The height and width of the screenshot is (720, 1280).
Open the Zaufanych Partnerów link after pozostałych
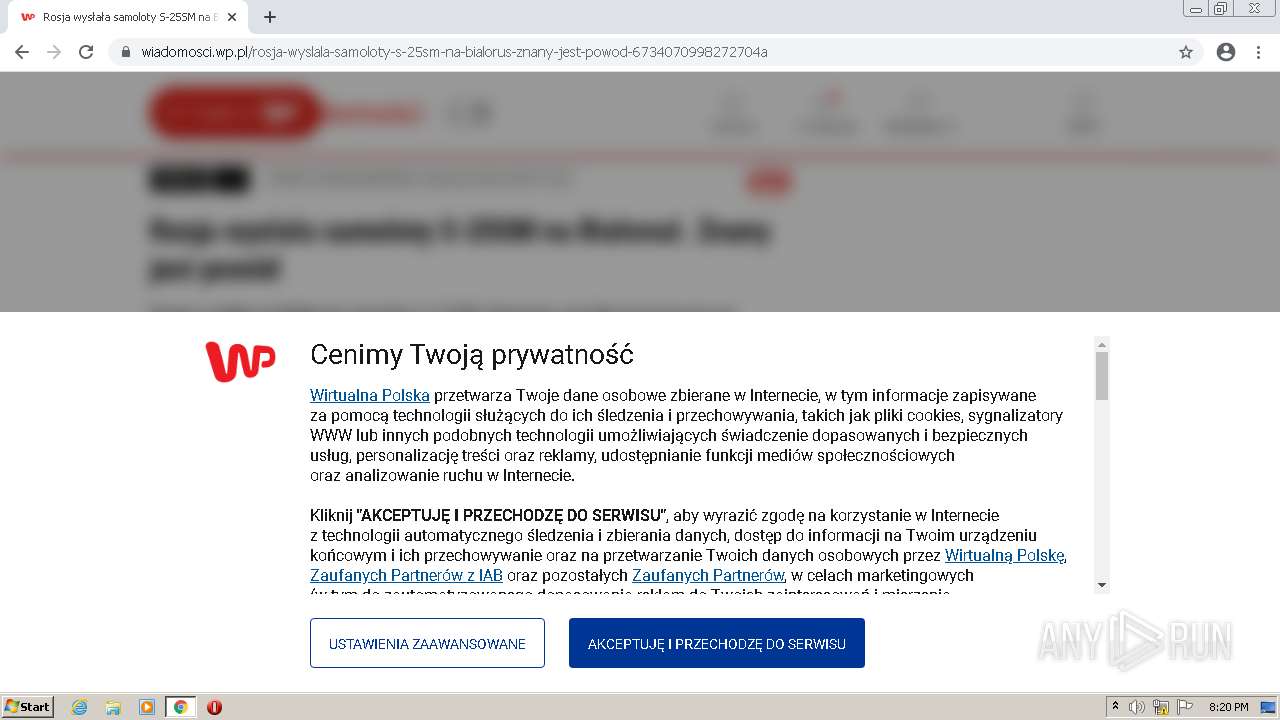click(708, 575)
